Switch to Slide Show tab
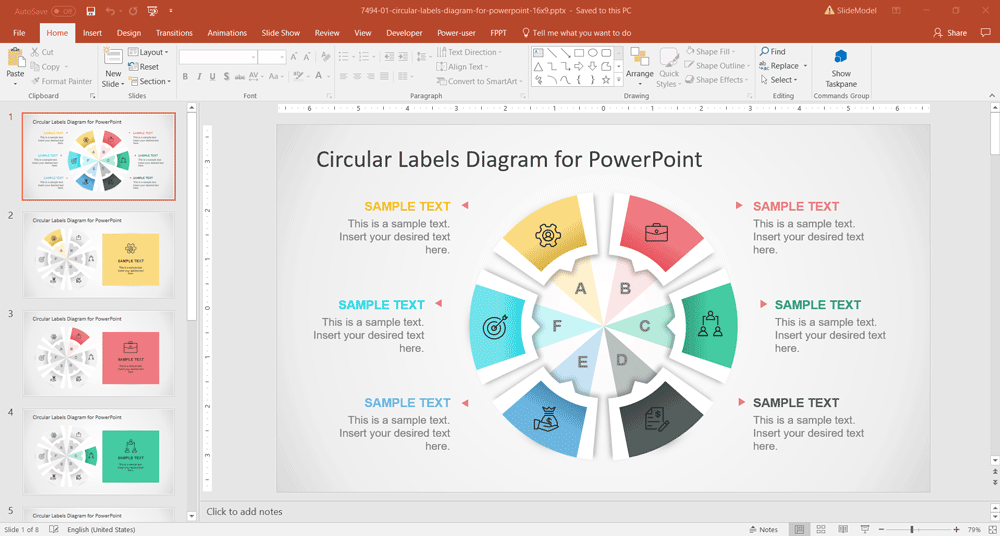Viewport: 1000px width, 536px height. point(281,33)
